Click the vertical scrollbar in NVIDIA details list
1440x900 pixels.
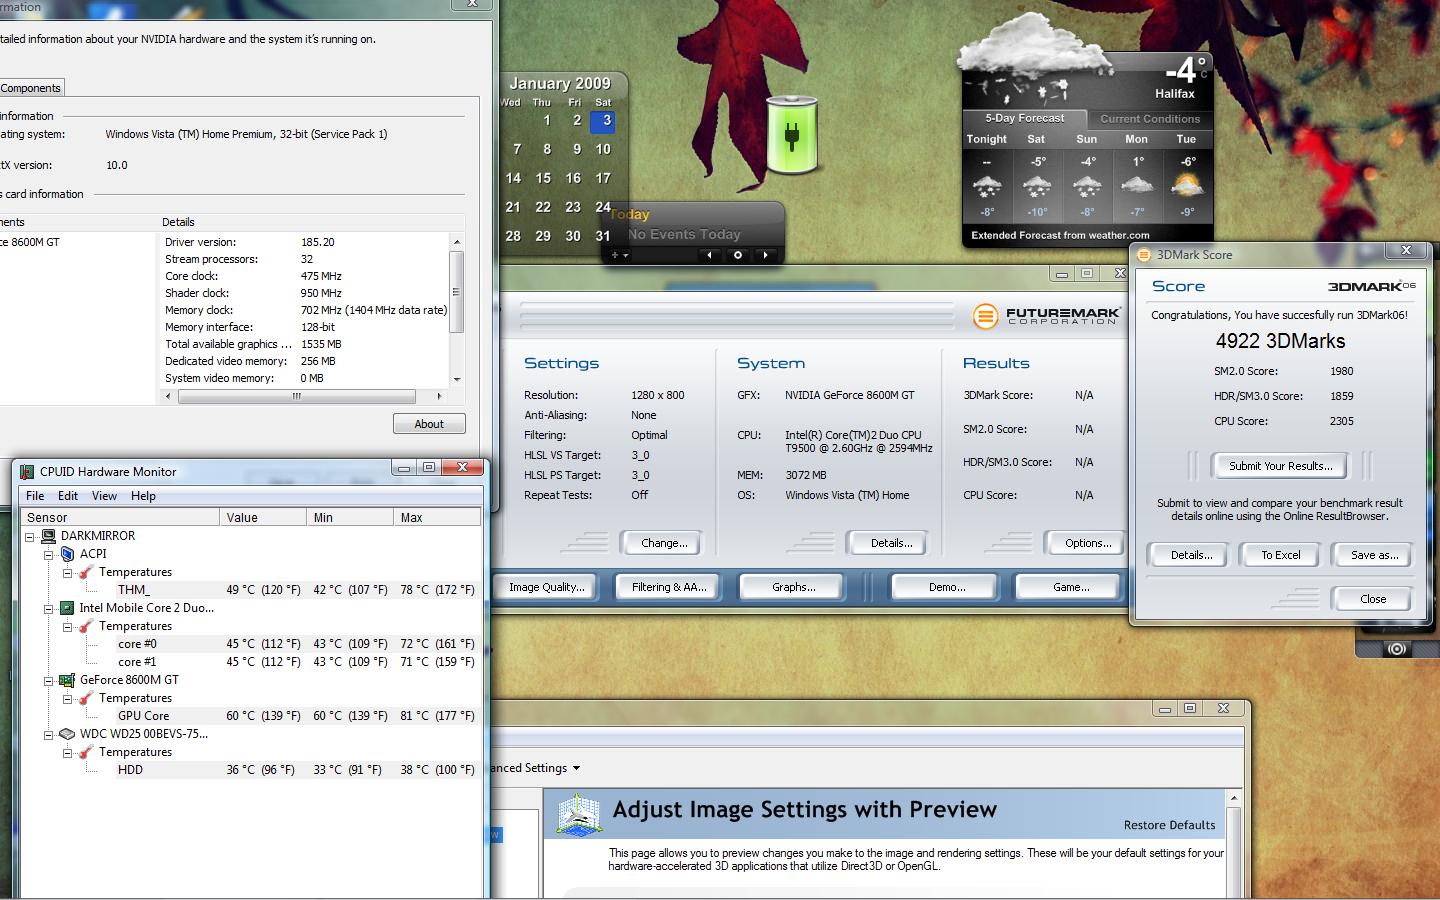coord(457,291)
